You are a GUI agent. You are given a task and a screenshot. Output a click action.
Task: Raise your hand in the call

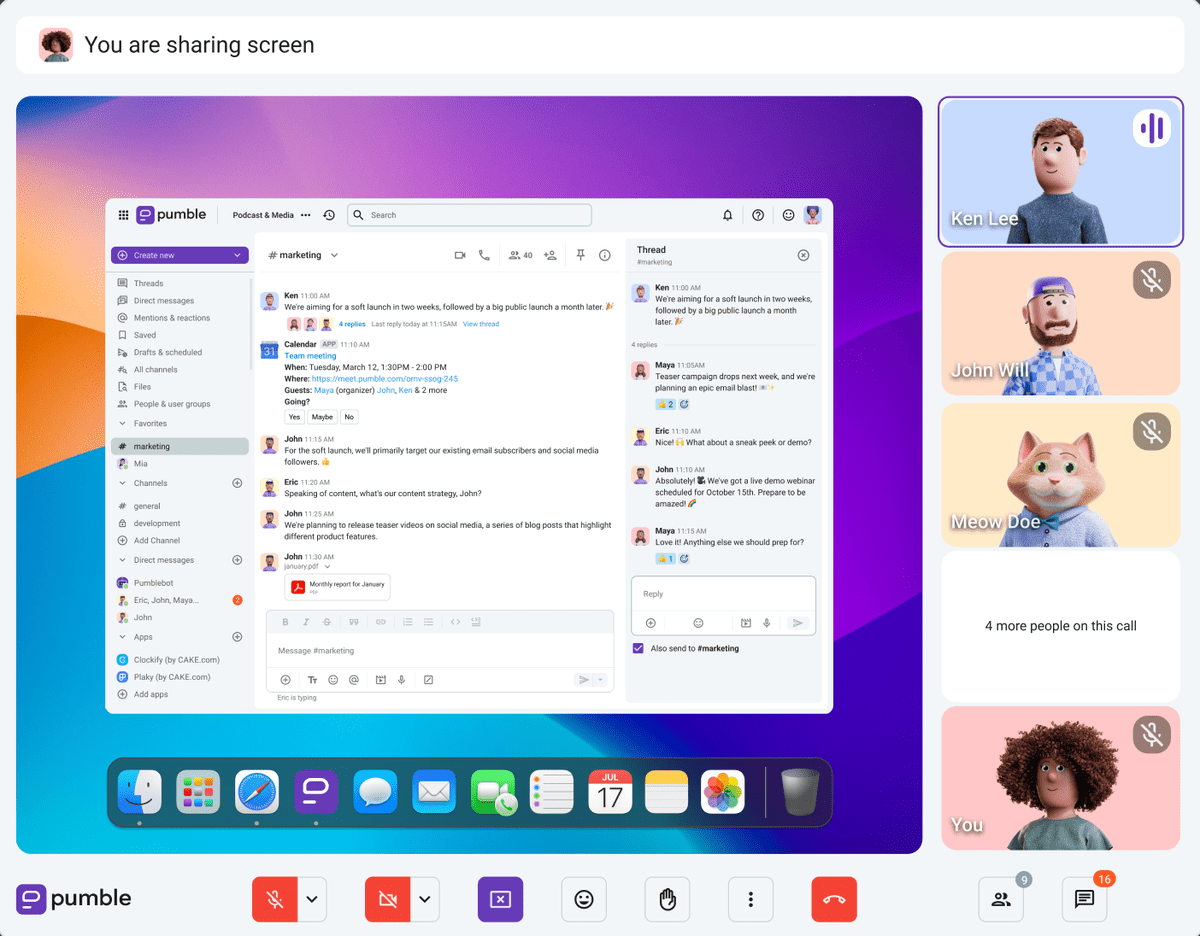point(667,899)
